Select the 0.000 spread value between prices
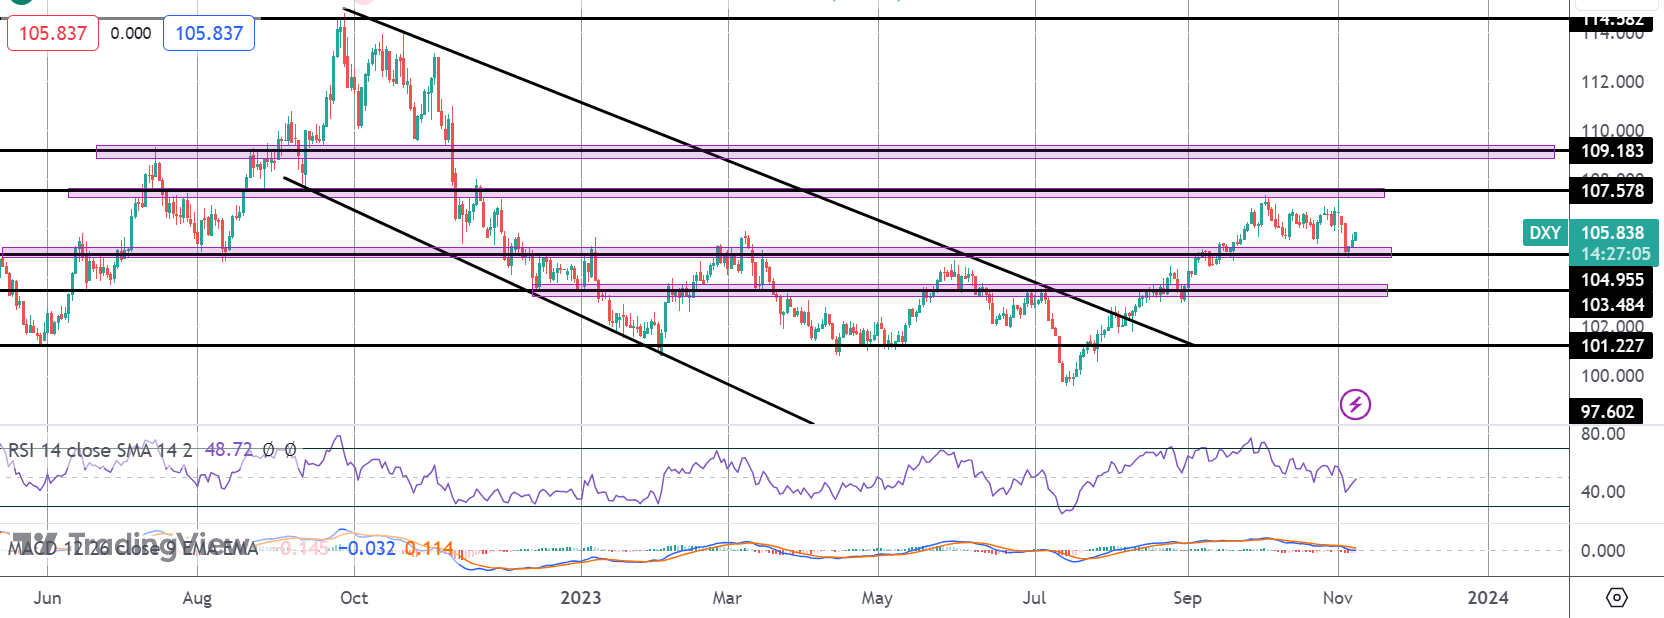 click(x=131, y=33)
